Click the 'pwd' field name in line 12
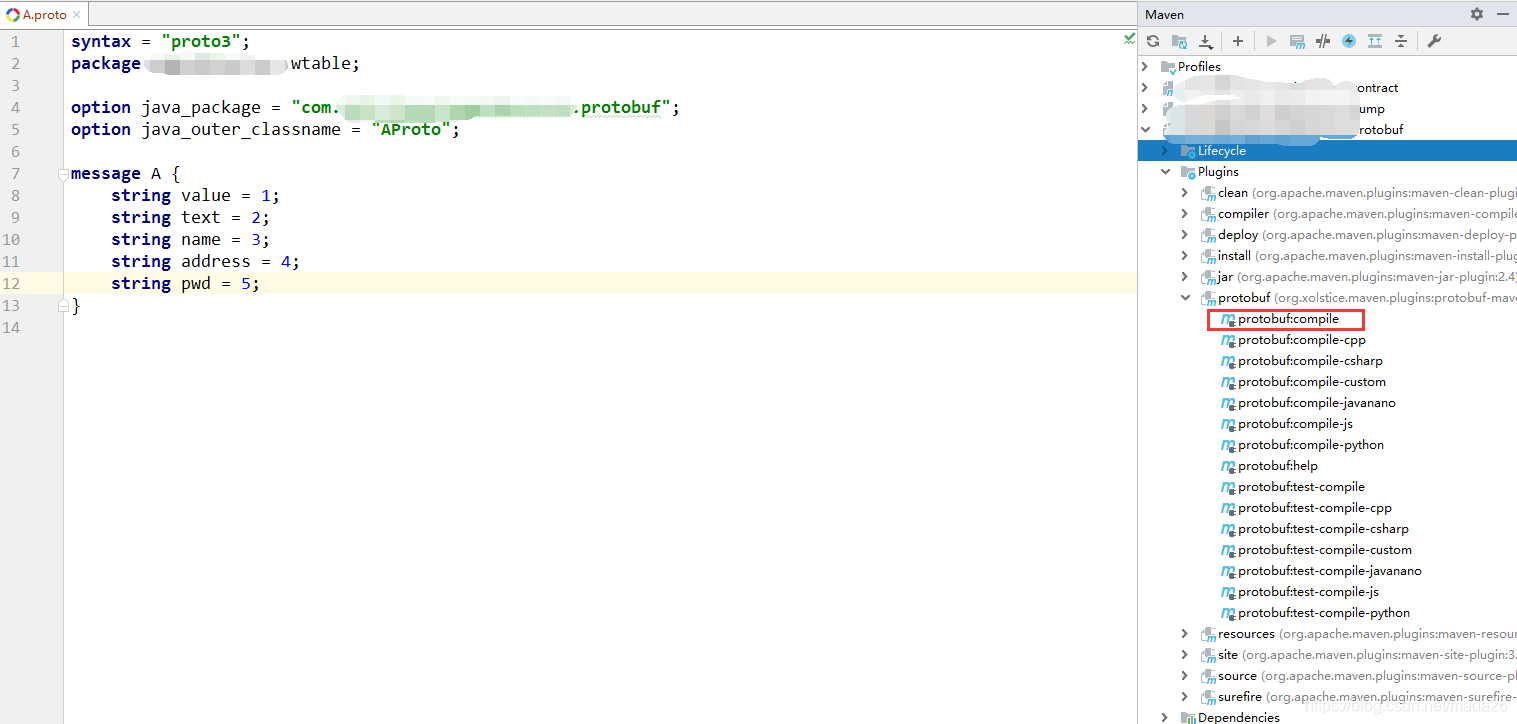Screen dimensions: 1517x724 196,283
